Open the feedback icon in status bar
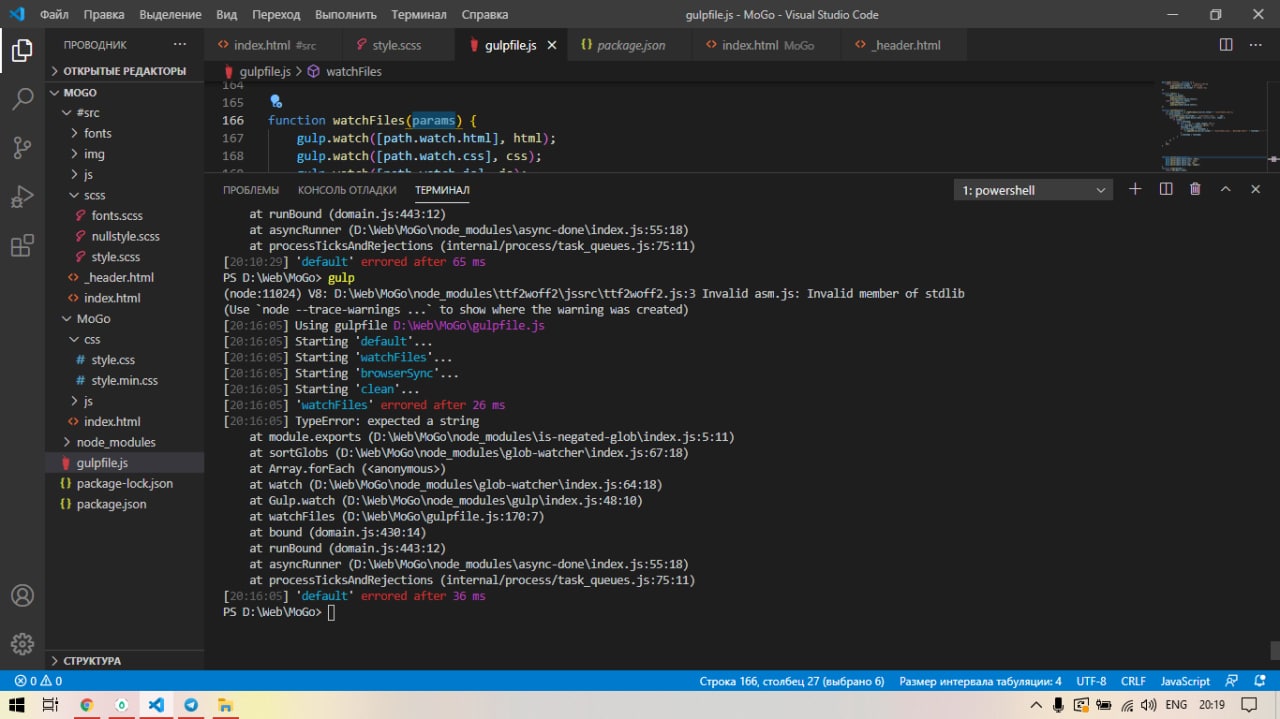 pyautogui.click(x=1233, y=681)
